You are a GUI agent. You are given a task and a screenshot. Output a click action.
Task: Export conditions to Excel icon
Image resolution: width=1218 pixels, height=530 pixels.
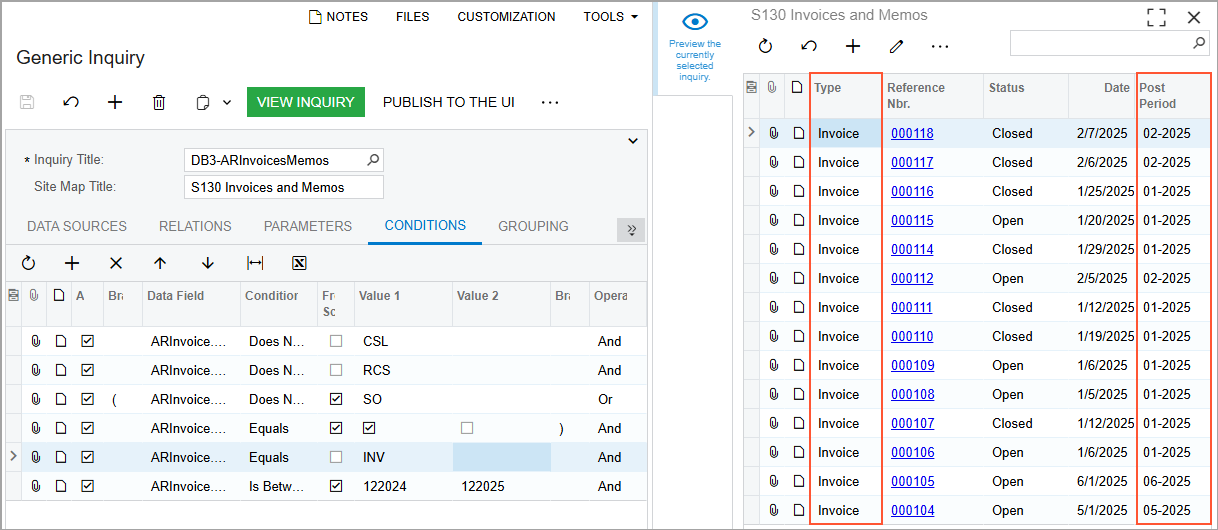click(298, 263)
